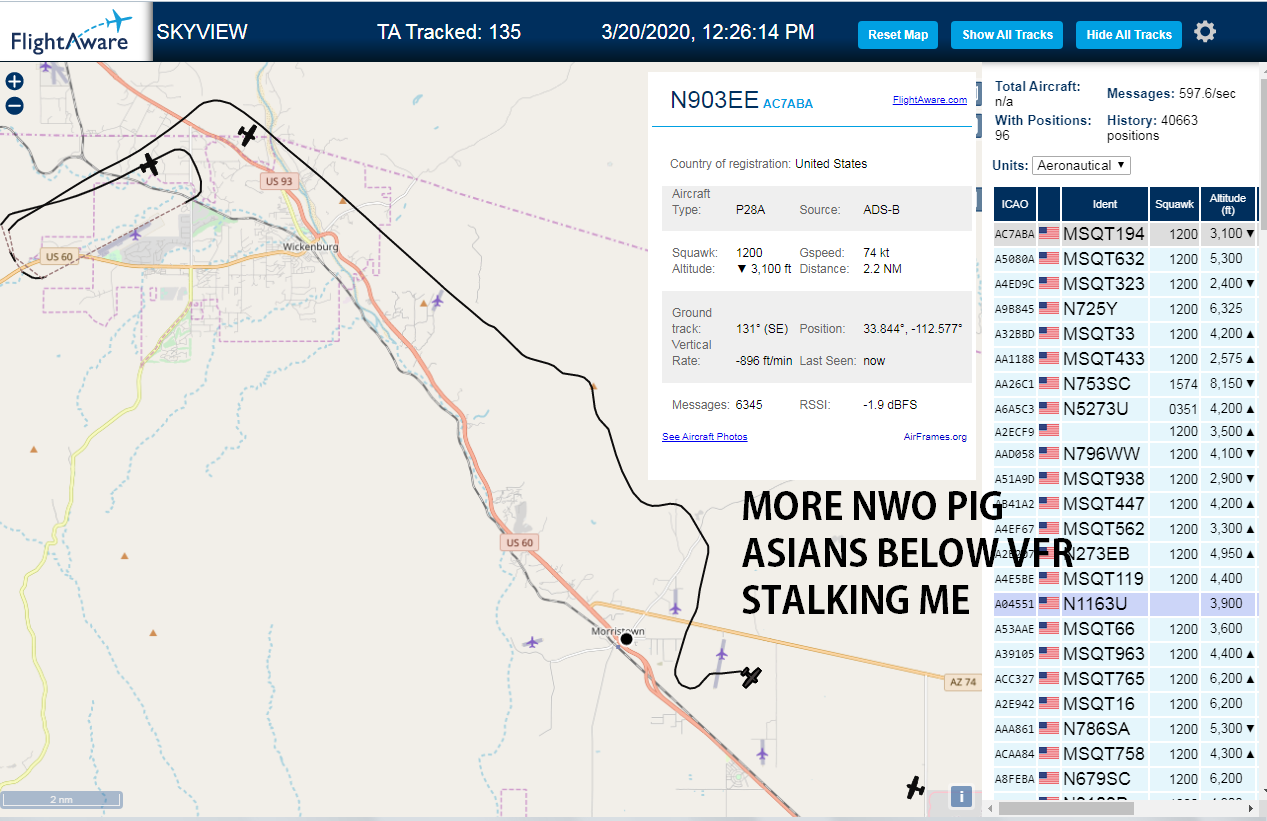
Task: Open AirFrames.org link
Action: 935,436
